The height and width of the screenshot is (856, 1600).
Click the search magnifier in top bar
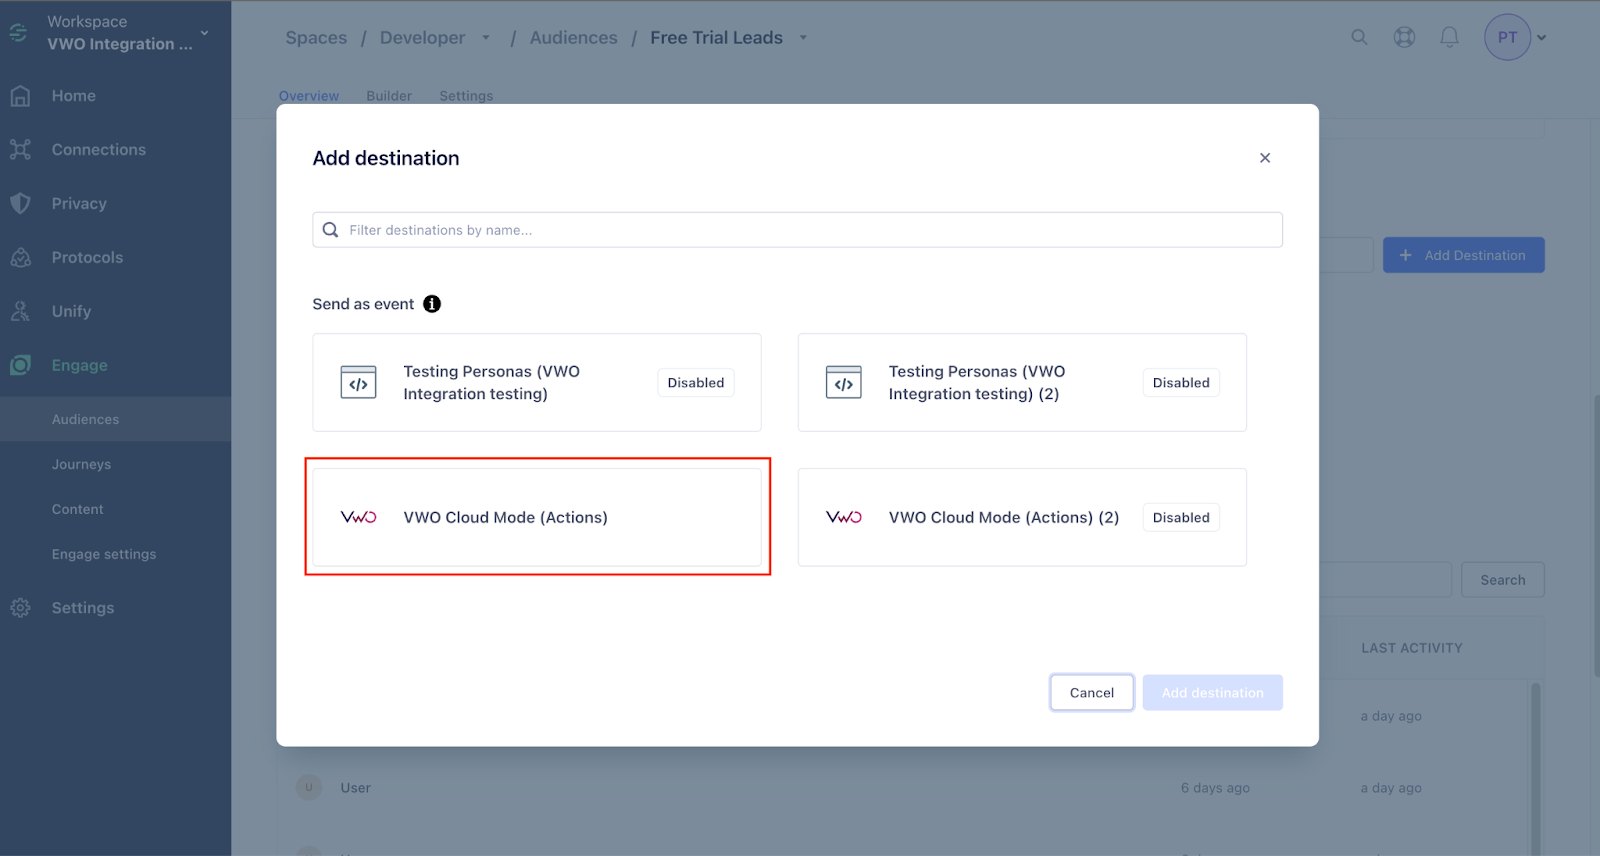(x=1359, y=38)
